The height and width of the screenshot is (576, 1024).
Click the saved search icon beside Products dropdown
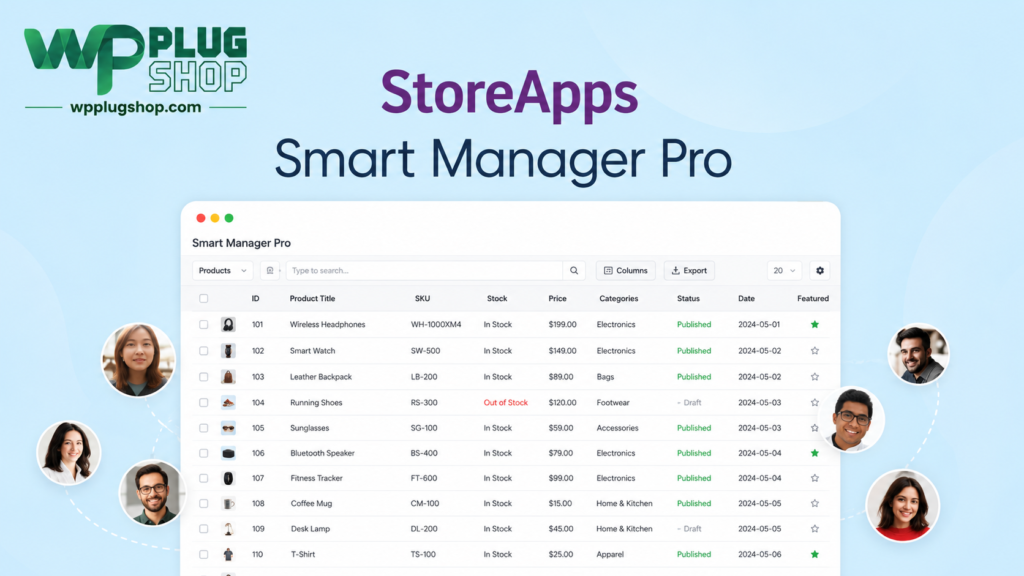[270, 270]
